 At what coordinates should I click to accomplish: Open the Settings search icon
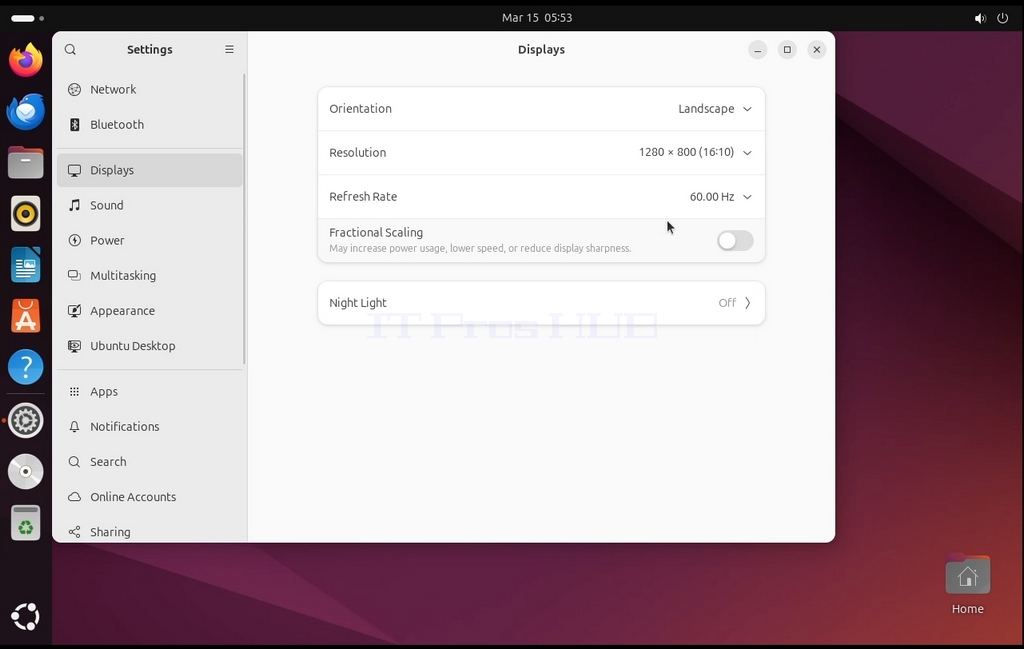coord(71,50)
